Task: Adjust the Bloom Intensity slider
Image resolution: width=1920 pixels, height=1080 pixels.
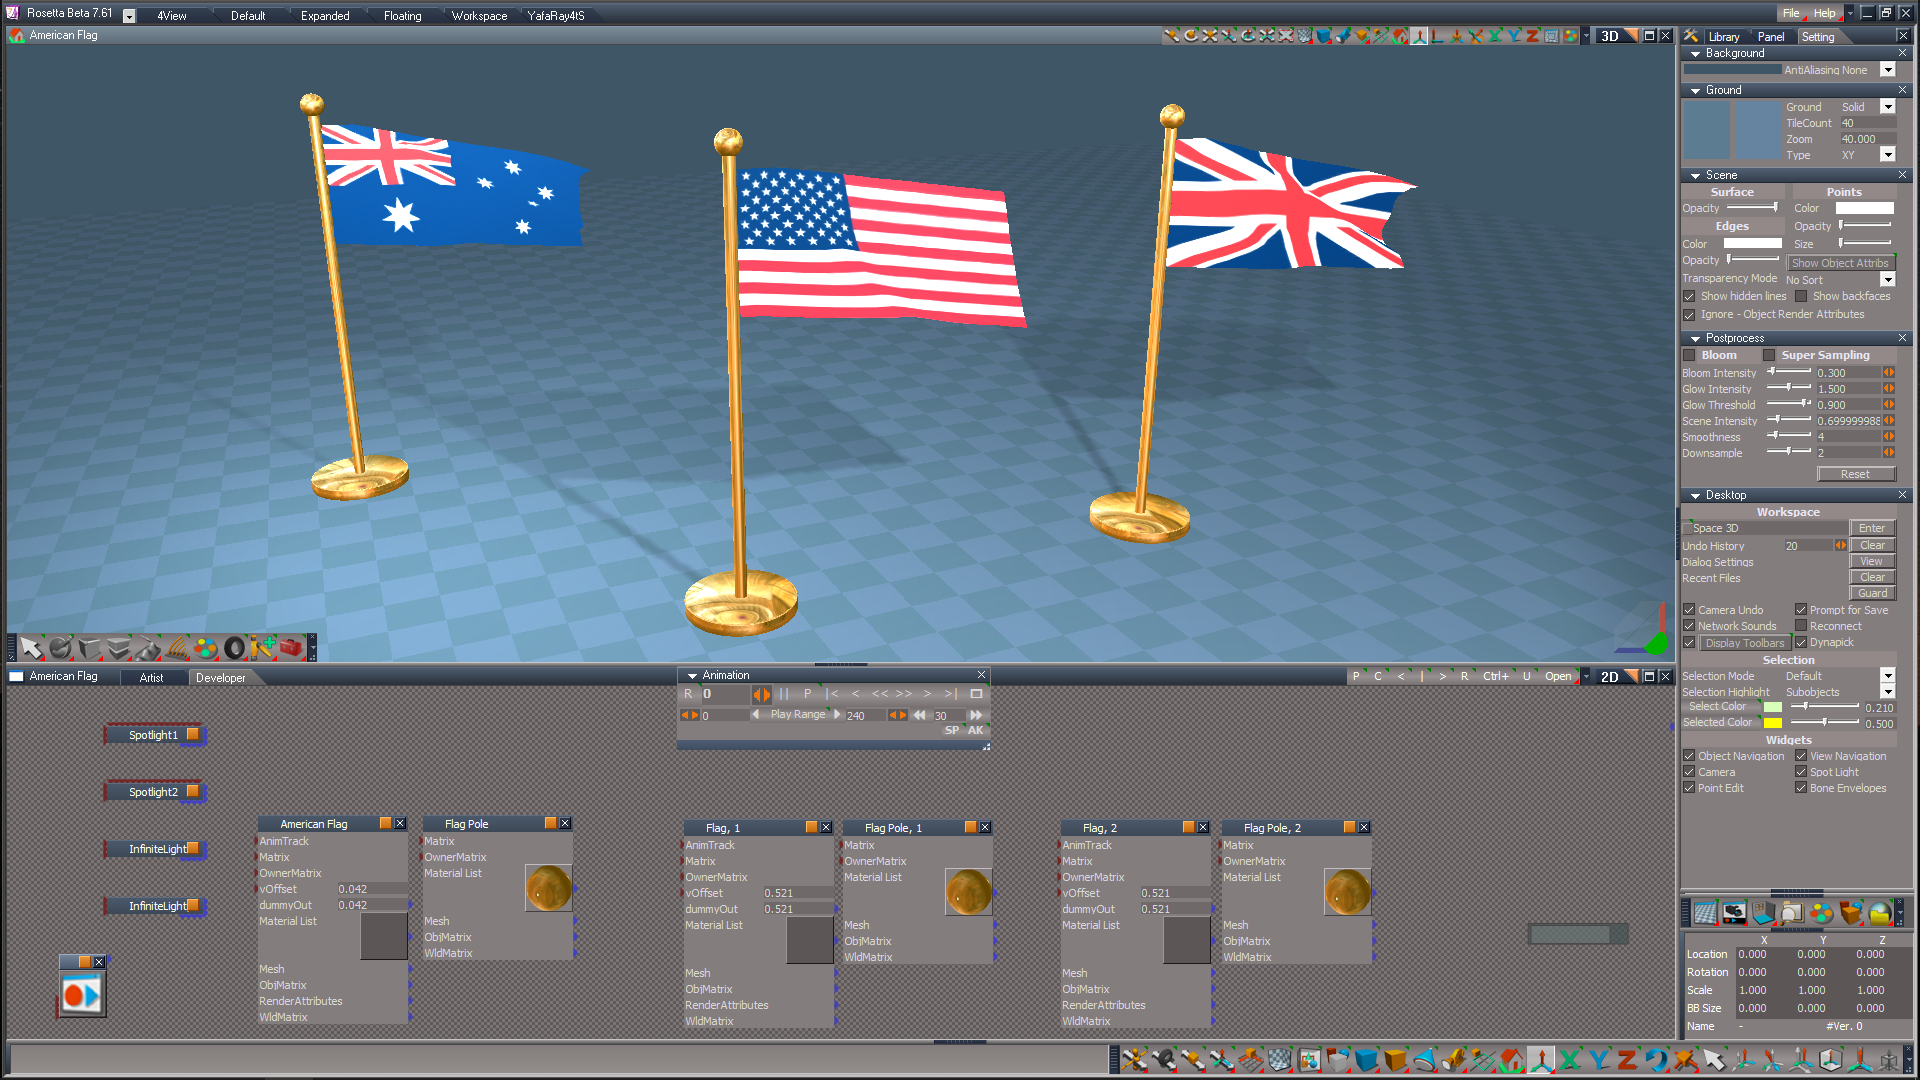Action: click(1788, 372)
